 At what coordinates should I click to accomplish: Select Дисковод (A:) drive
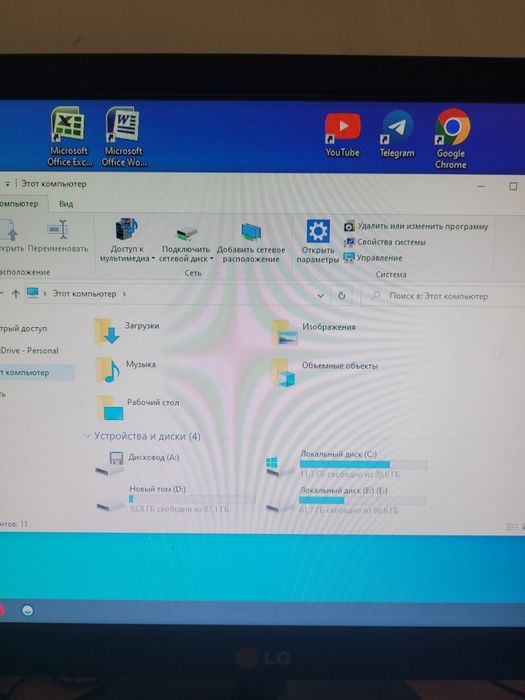click(x=137, y=463)
